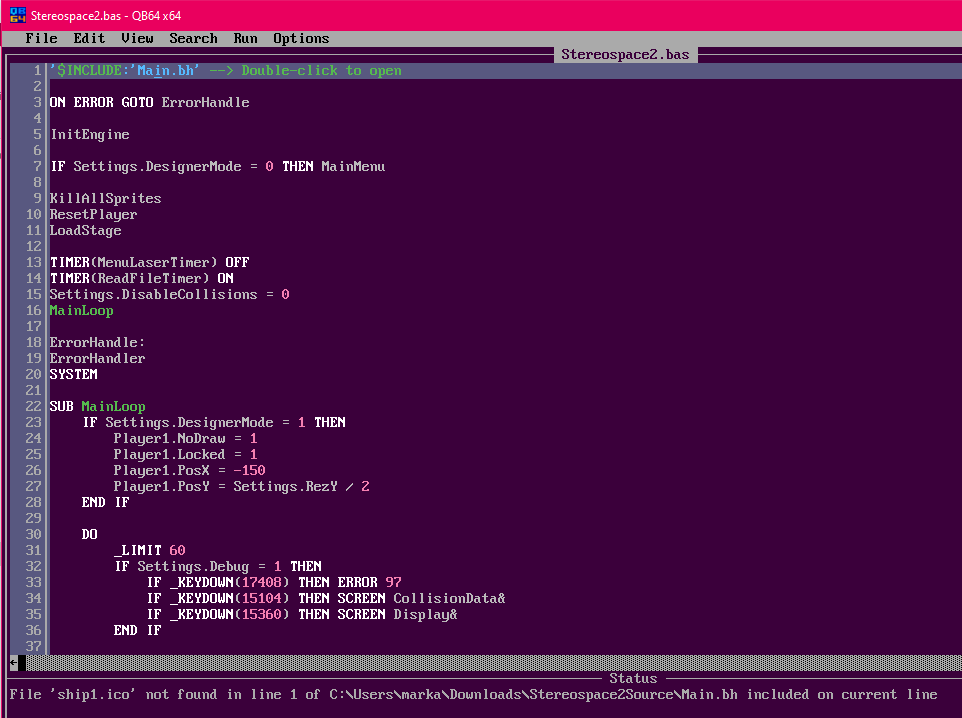
Task: Click the Status panel title label
Action: 633,678
